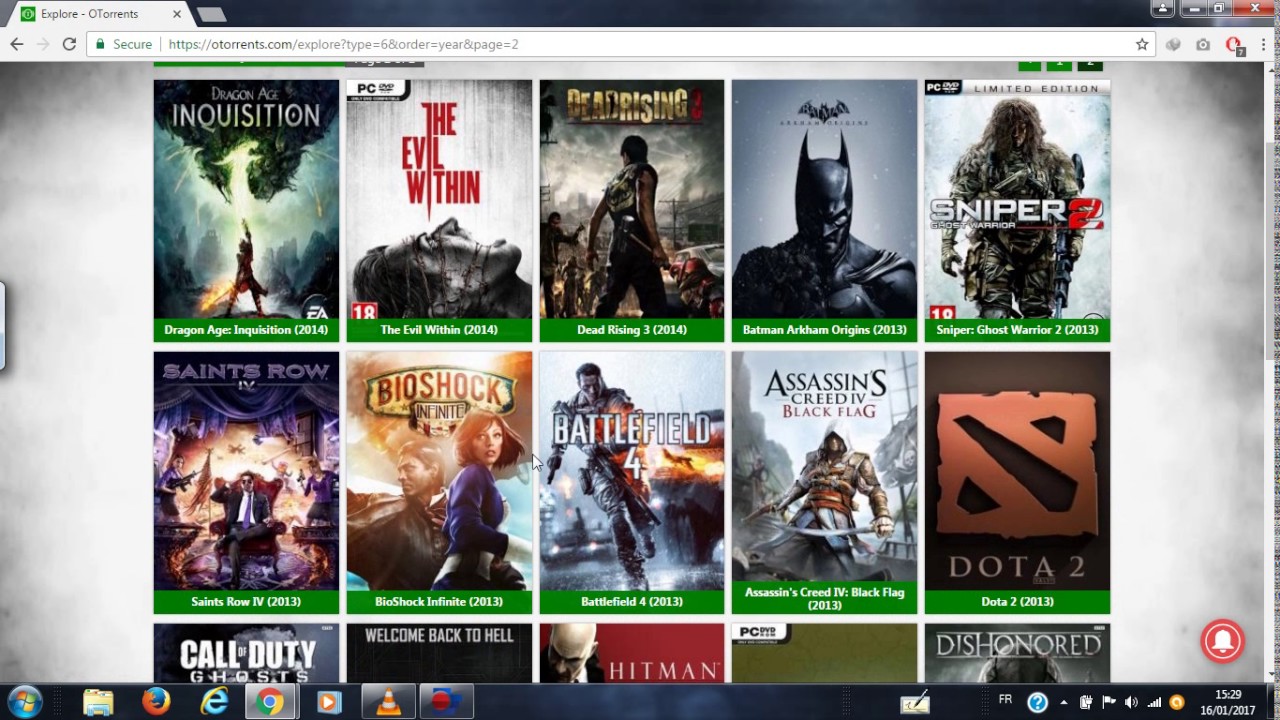
Task: Click The Evil Within cover art
Action: click(439, 199)
